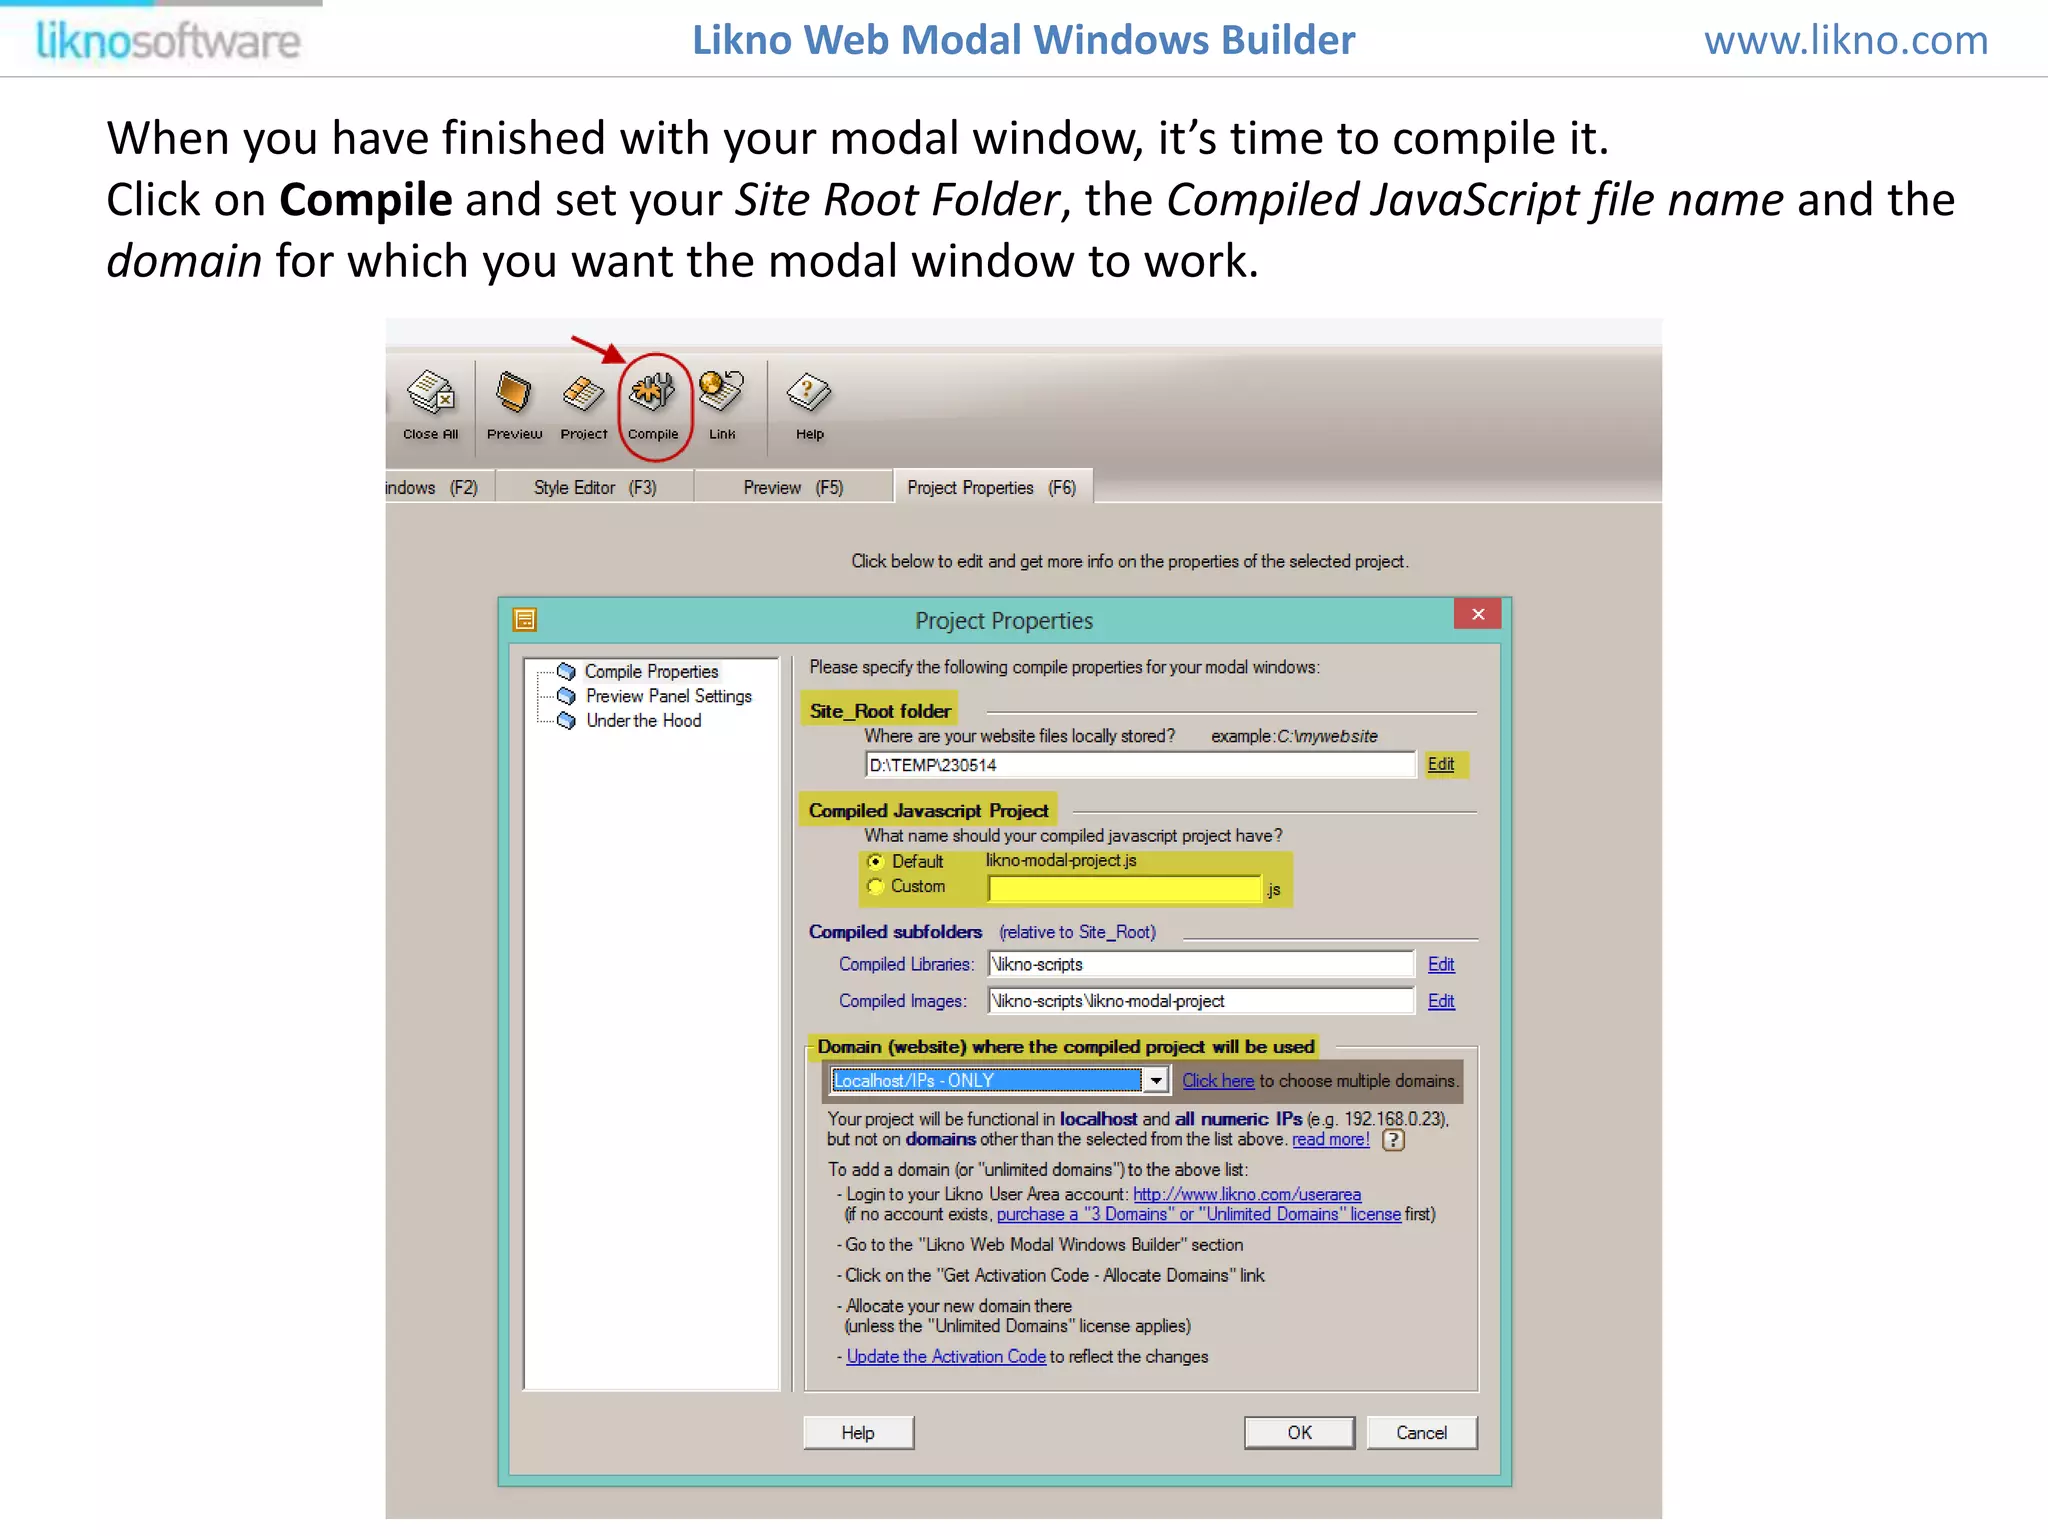Click the Site_Root folder path field
The width and height of the screenshot is (2048, 1536).
click(1140, 765)
